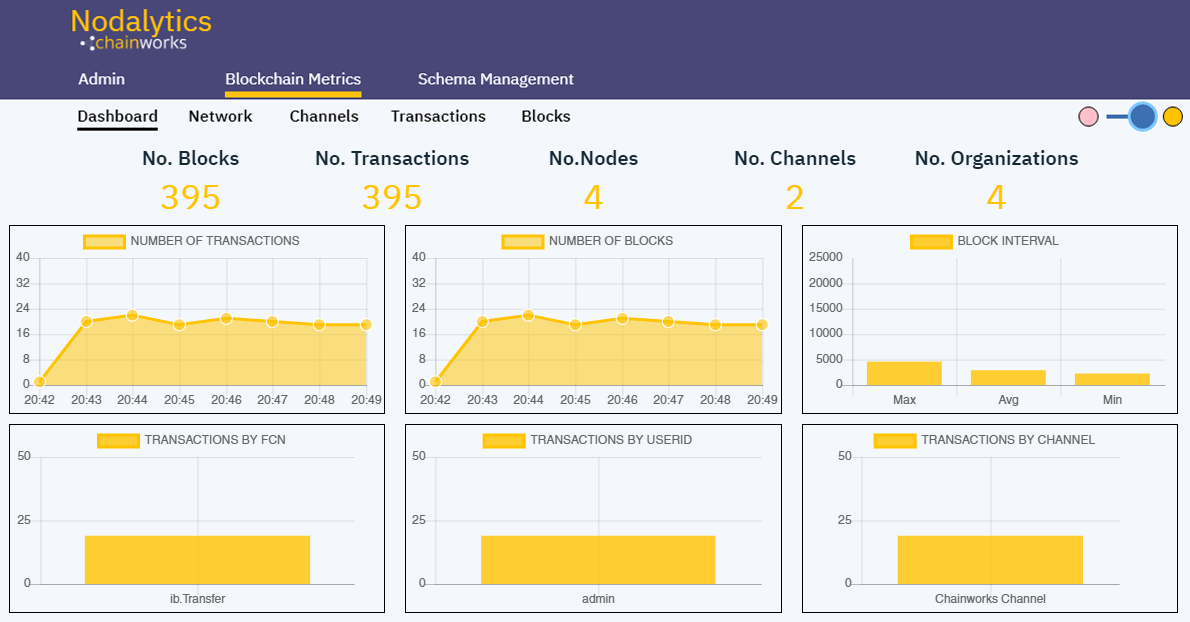Toggle the Number of Transactions legend swatch

pyautogui.click(x=104, y=241)
